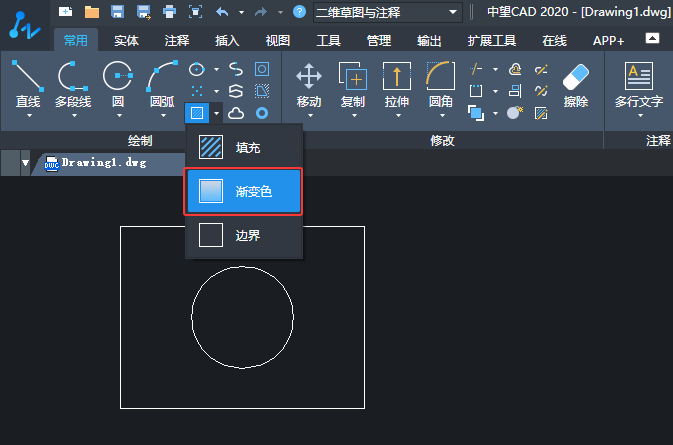Select the 移动 move tool
The width and height of the screenshot is (673, 445).
point(309,85)
